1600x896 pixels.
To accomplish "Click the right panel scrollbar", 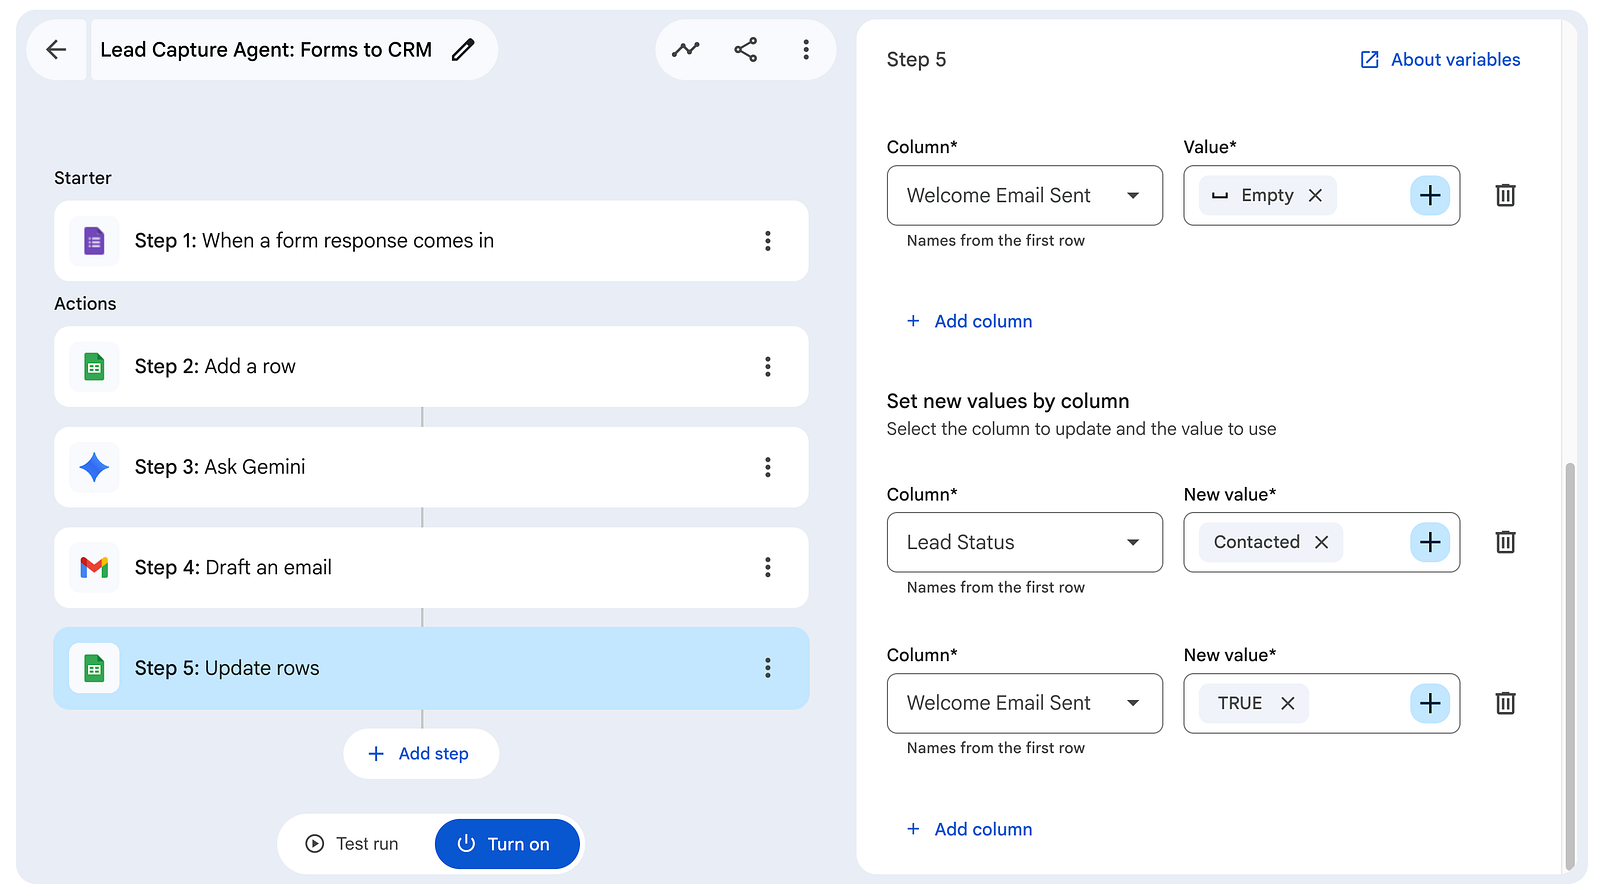I will (x=1570, y=665).
